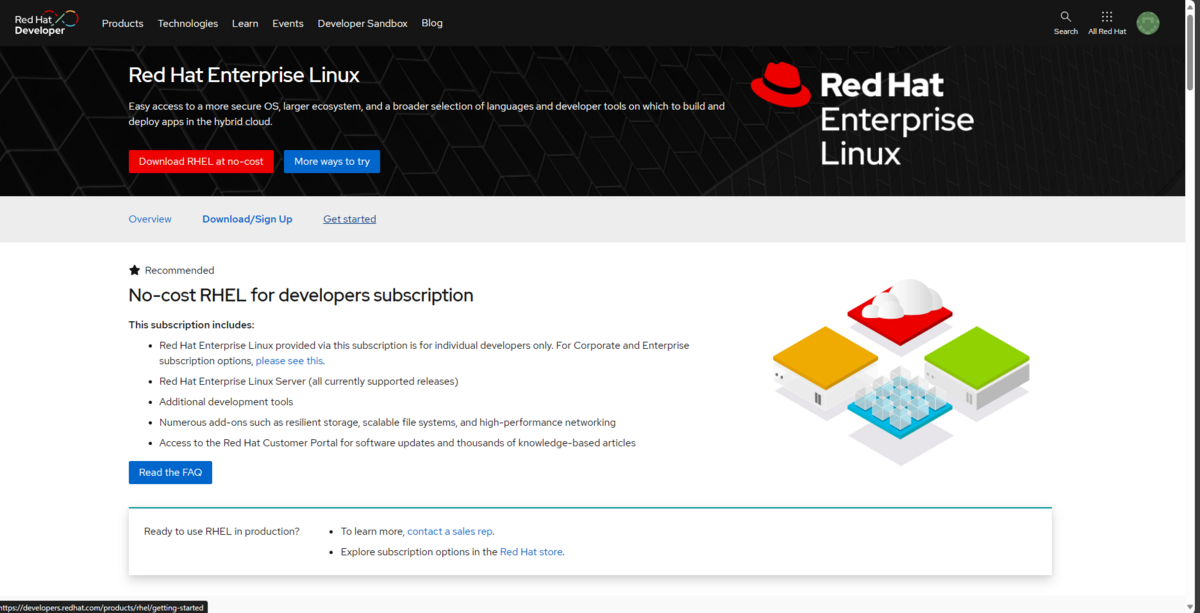Switch to the Overview tab
1200x613 pixels.
150,219
